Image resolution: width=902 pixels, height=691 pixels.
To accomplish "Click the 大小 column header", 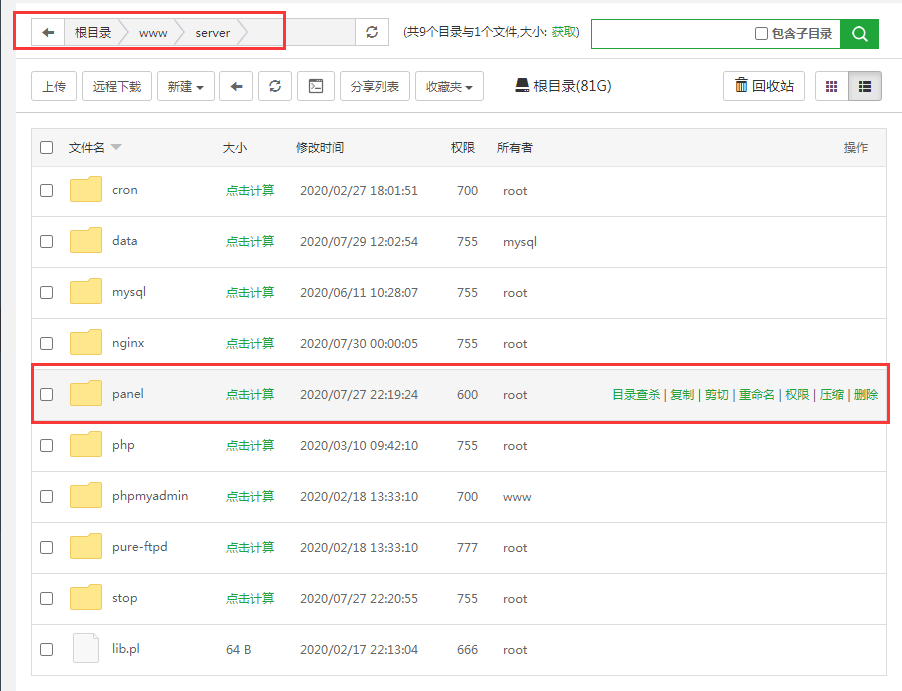I will tap(235, 148).
